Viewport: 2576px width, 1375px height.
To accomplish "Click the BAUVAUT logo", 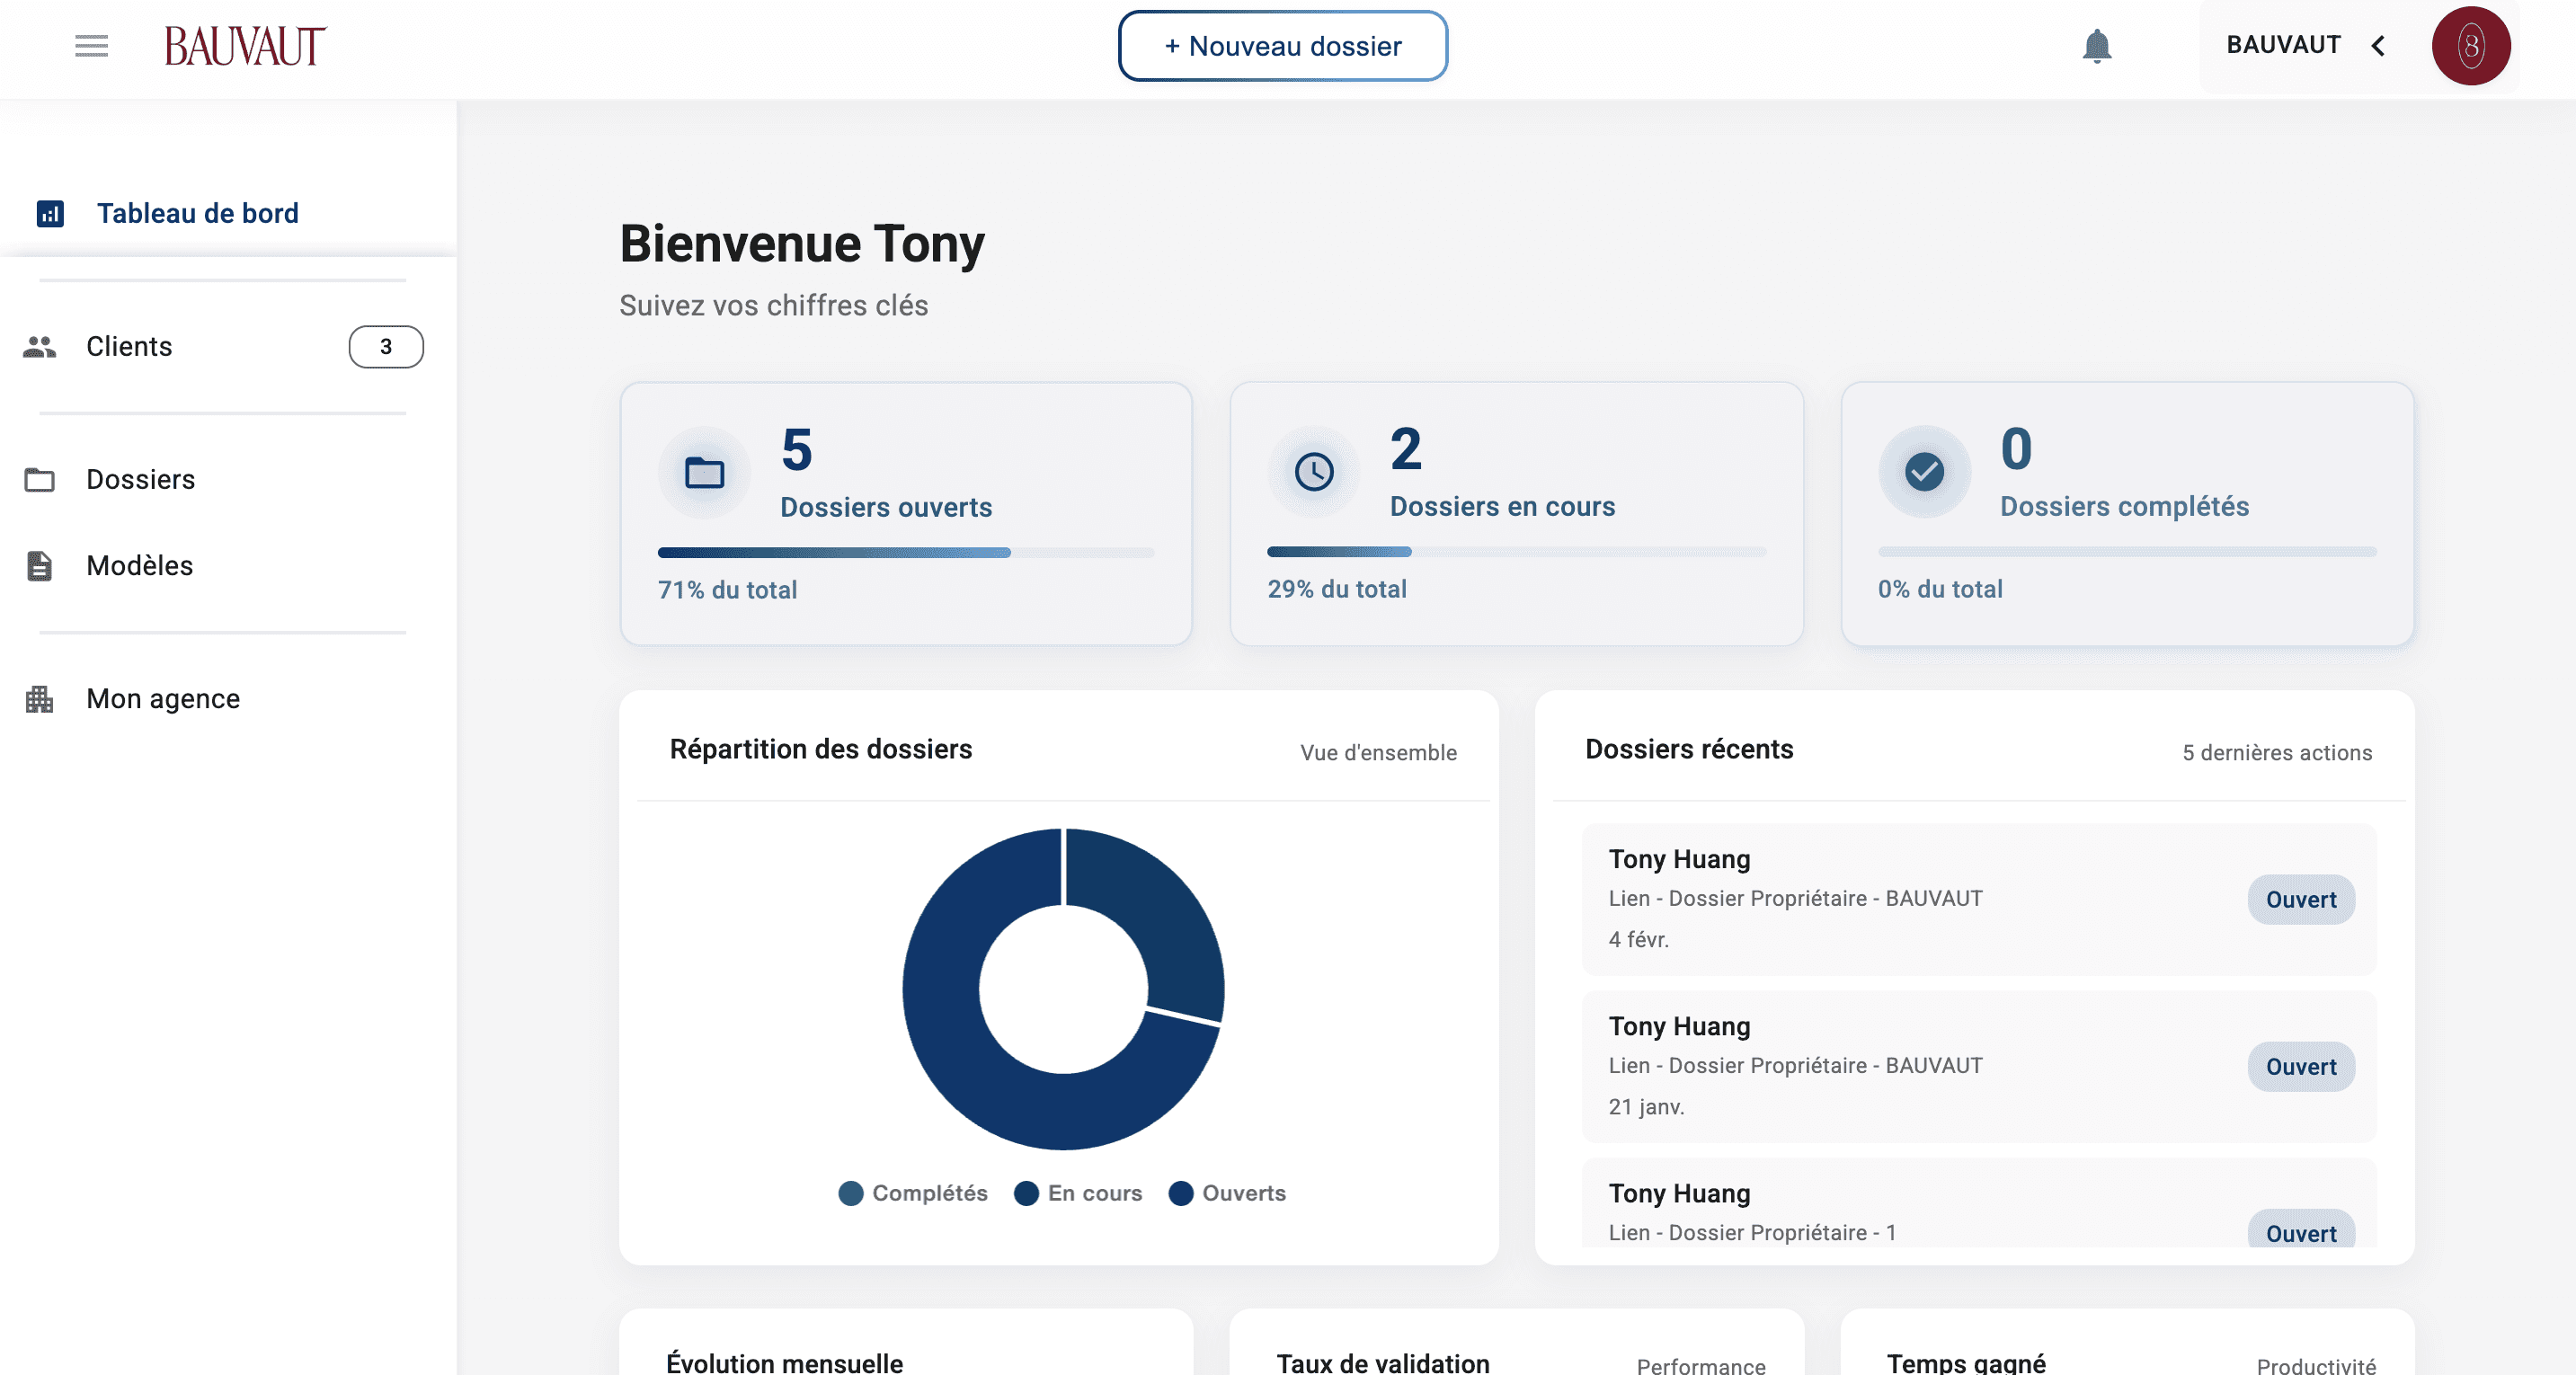I will click(245, 46).
